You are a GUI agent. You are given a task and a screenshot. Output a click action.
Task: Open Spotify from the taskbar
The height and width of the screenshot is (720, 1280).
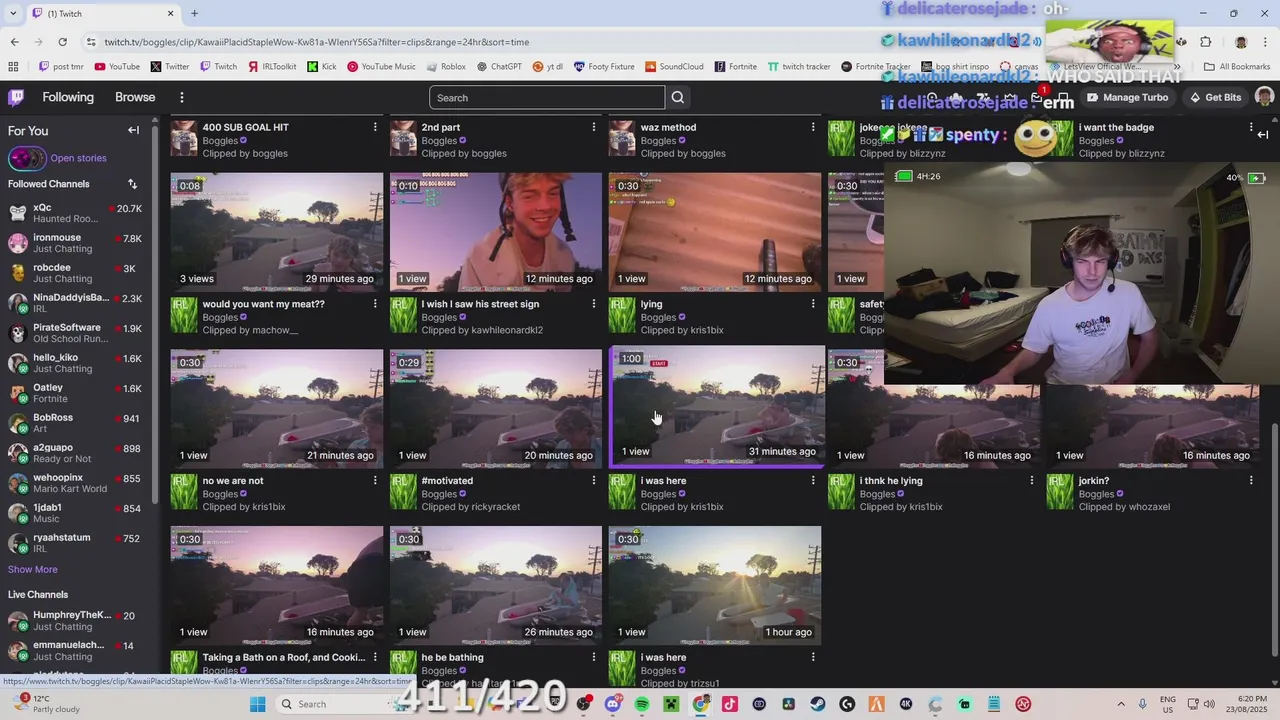click(x=642, y=704)
